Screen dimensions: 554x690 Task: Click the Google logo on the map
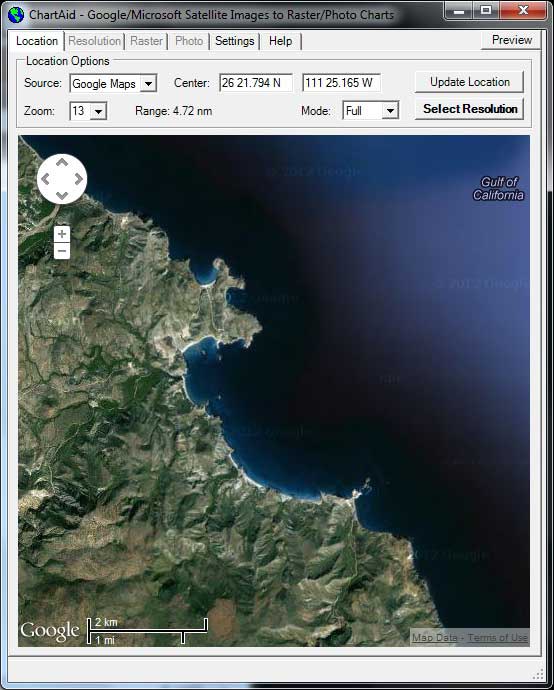coord(50,630)
